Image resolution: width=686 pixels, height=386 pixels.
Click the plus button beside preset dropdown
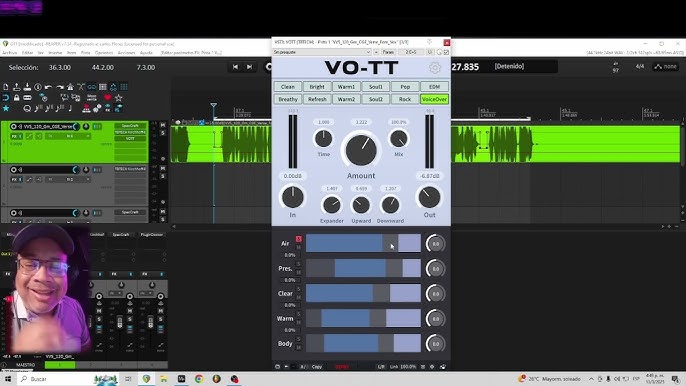(x=376, y=52)
